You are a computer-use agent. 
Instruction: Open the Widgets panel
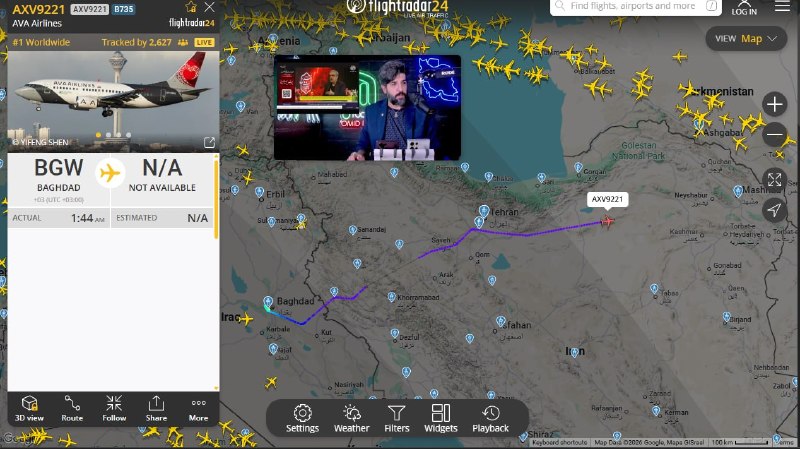440,418
